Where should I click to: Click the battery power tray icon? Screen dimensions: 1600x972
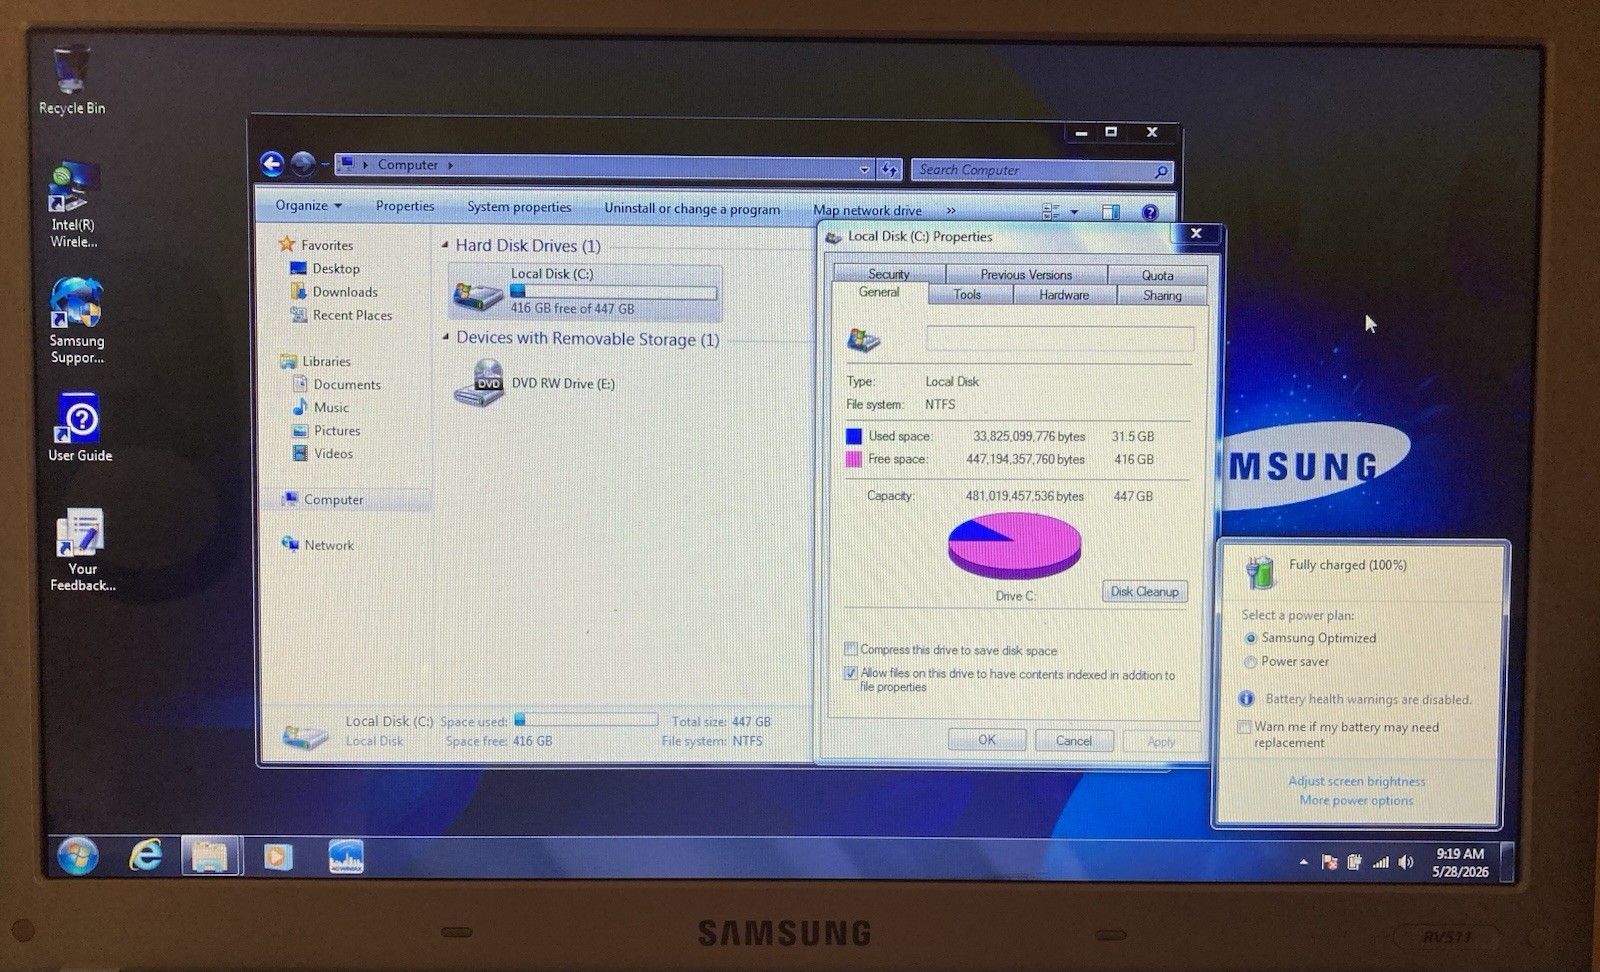click(x=1354, y=862)
